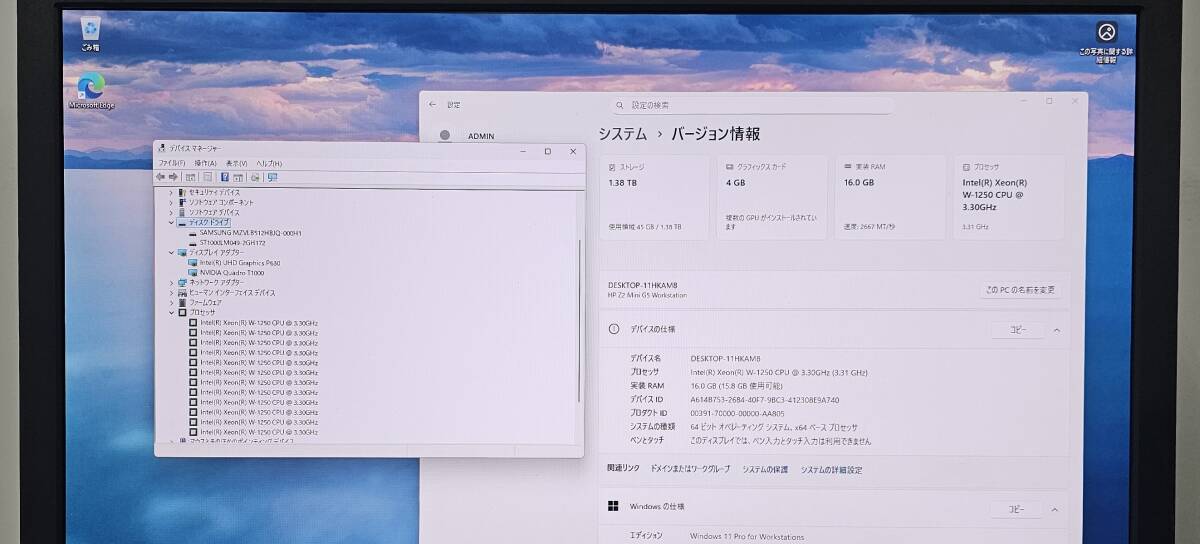Open the システムの詳細設定 link

tap(831, 469)
